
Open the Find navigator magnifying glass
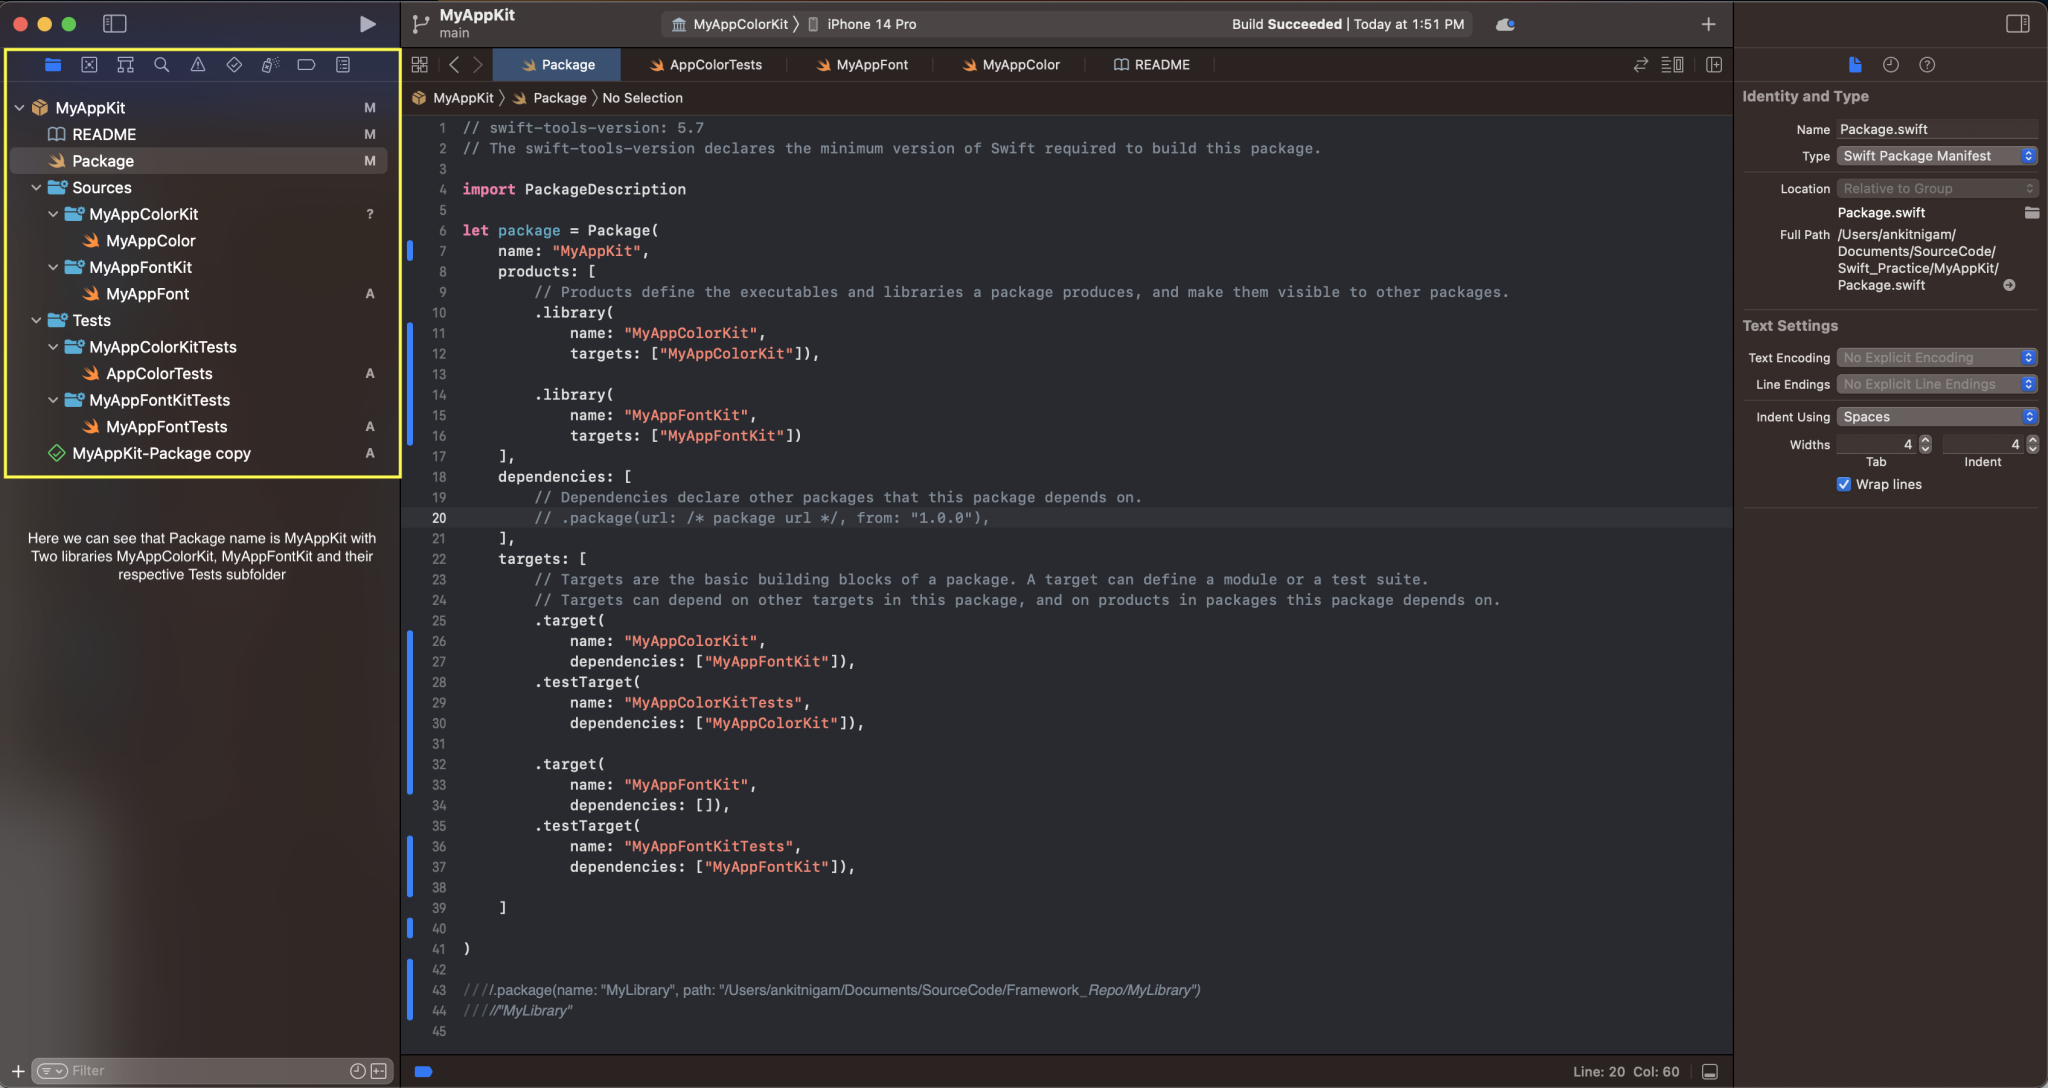(162, 65)
